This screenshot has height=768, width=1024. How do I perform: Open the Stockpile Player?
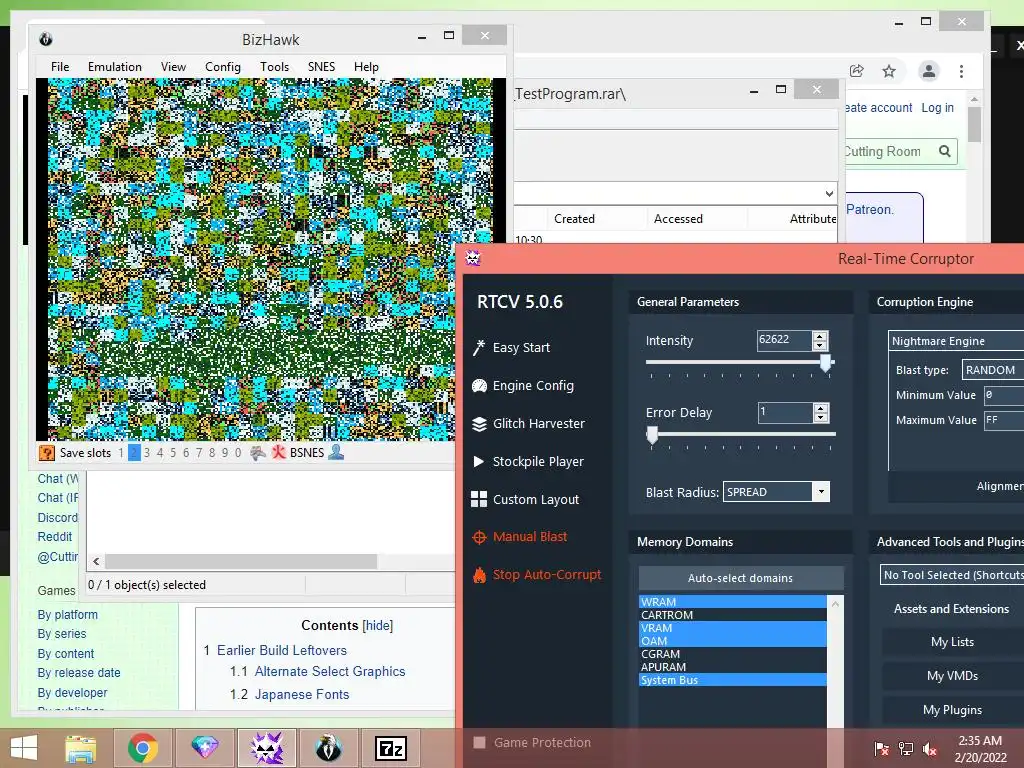pyautogui.click(x=528, y=461)
